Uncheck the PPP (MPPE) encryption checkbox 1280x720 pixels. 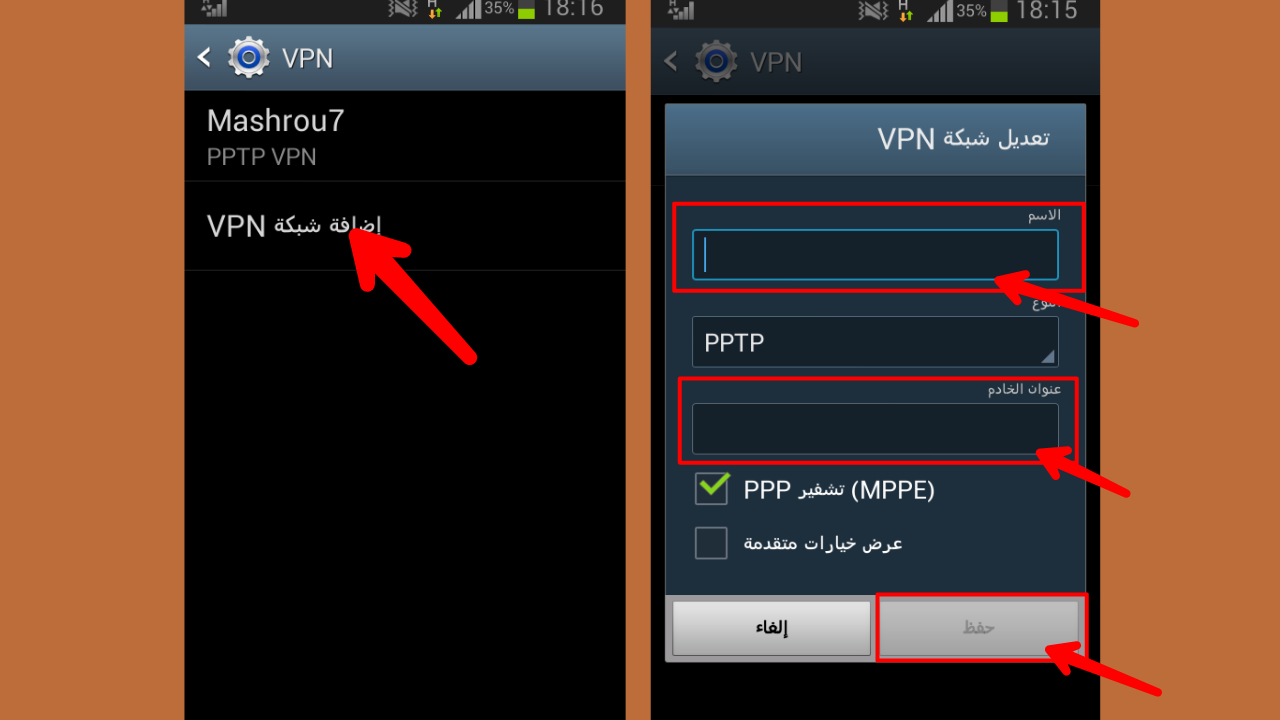pos(711,489)
